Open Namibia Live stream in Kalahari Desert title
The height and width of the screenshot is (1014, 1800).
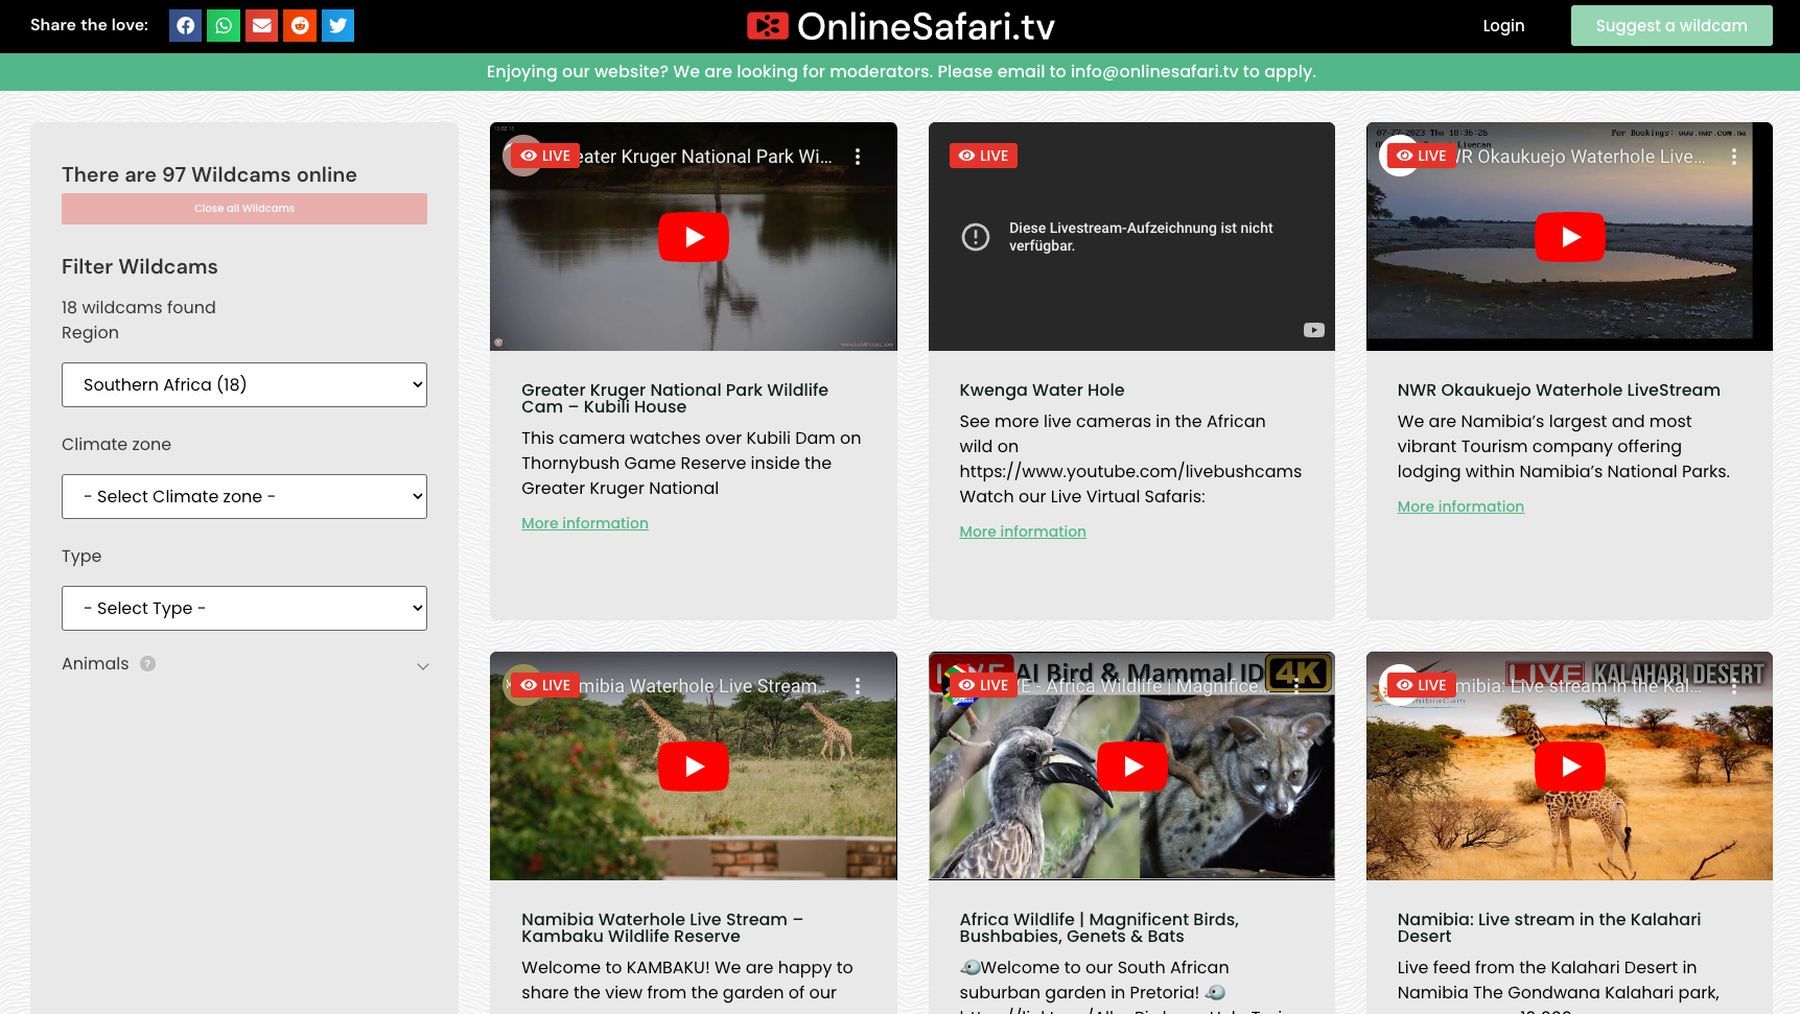(1548, 928)
